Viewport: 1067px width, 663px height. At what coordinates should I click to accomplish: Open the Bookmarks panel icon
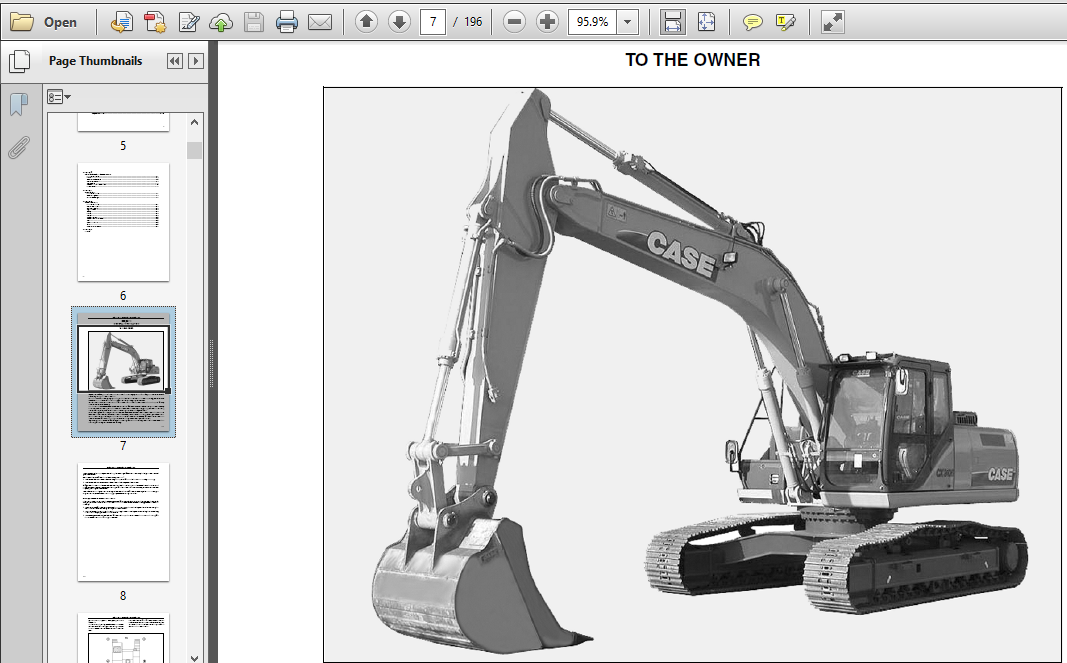click(x=19, y=104)
